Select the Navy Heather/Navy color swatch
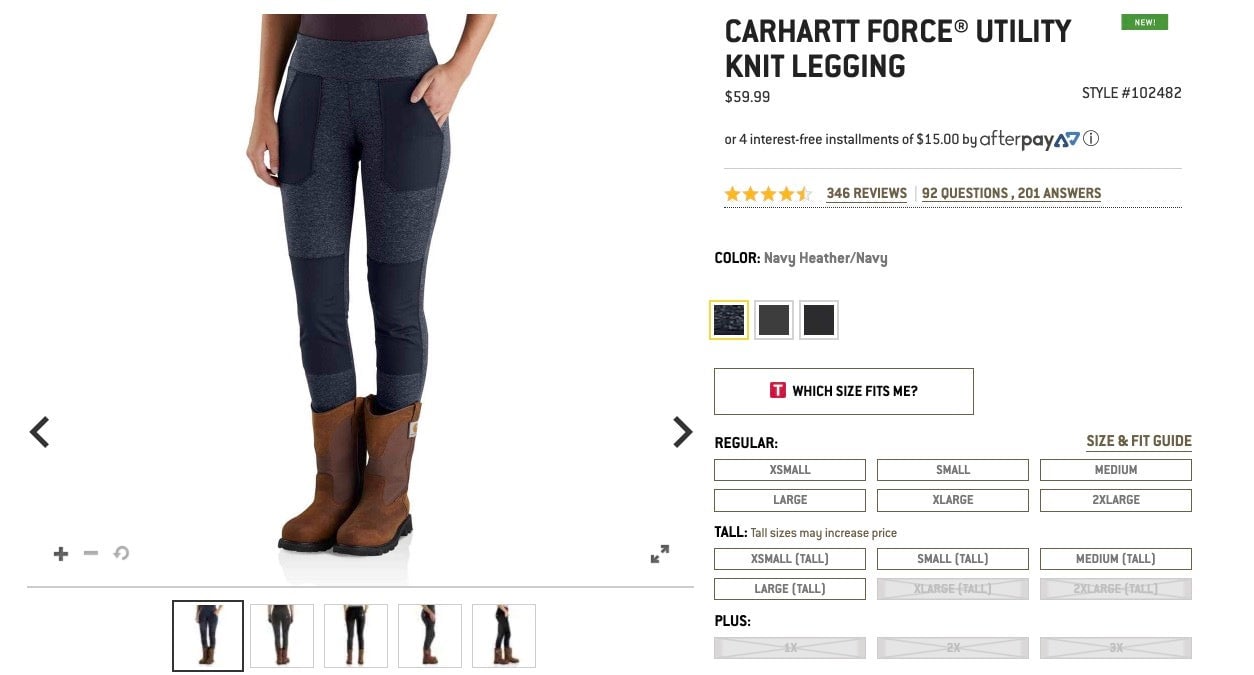 [729, 320]
